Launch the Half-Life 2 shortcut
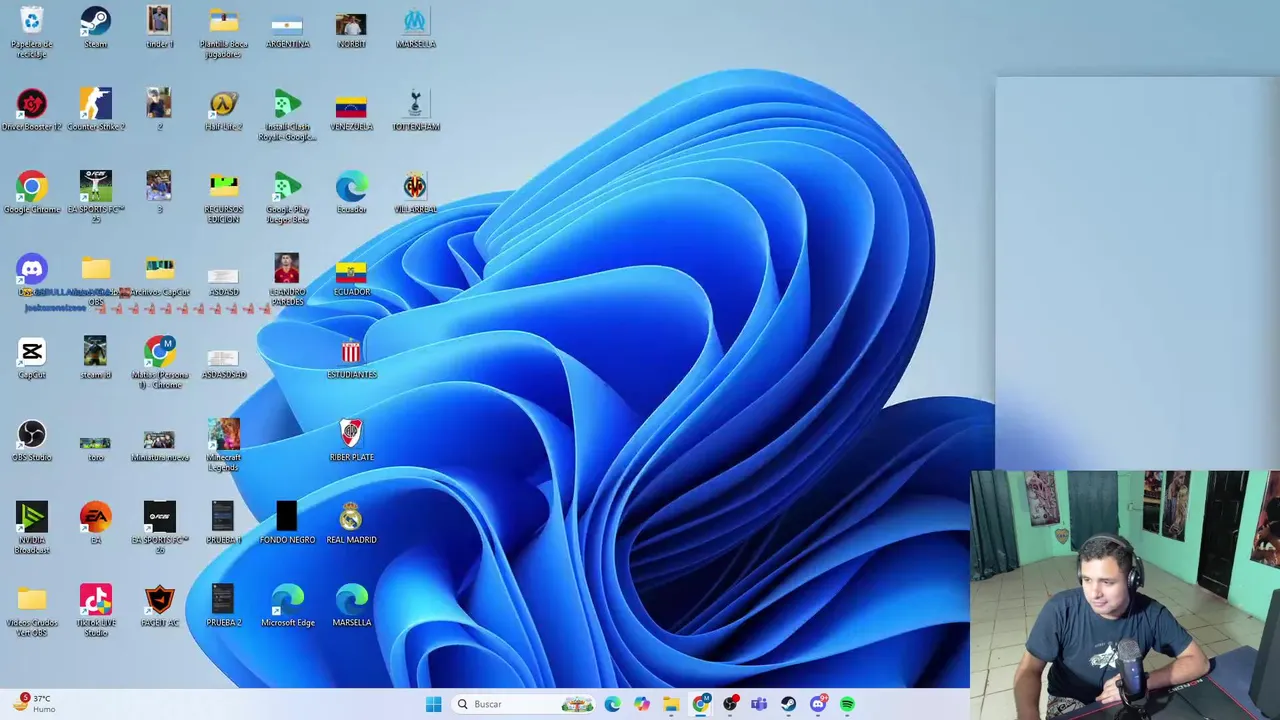 tap(223, 110)
